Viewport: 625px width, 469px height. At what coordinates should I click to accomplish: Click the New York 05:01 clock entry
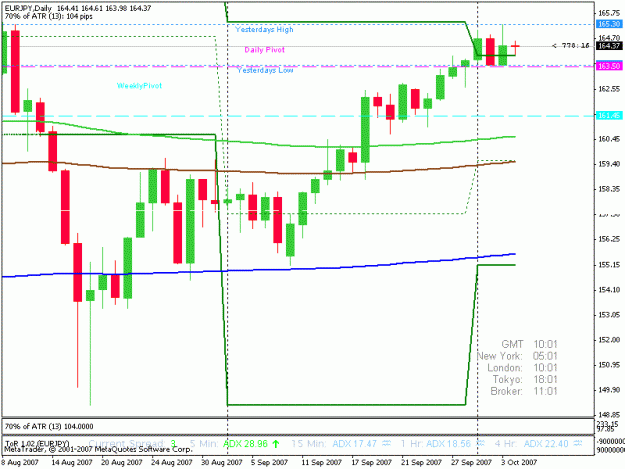(x=517, y=356)
